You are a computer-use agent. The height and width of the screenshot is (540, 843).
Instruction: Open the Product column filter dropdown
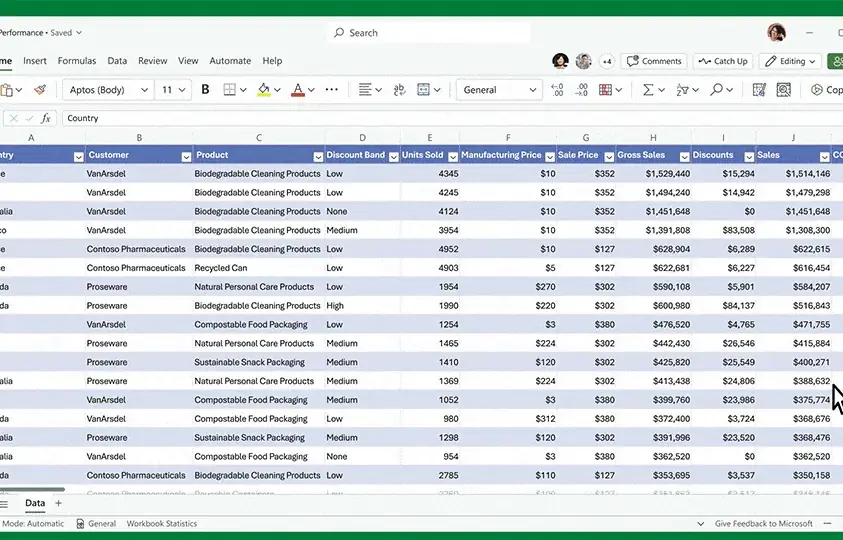pyautogui.click(x=318, y=157)
